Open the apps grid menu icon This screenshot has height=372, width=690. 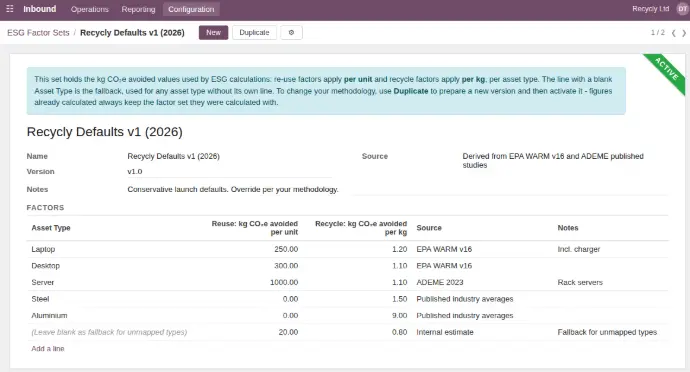(x=10, y=9)
